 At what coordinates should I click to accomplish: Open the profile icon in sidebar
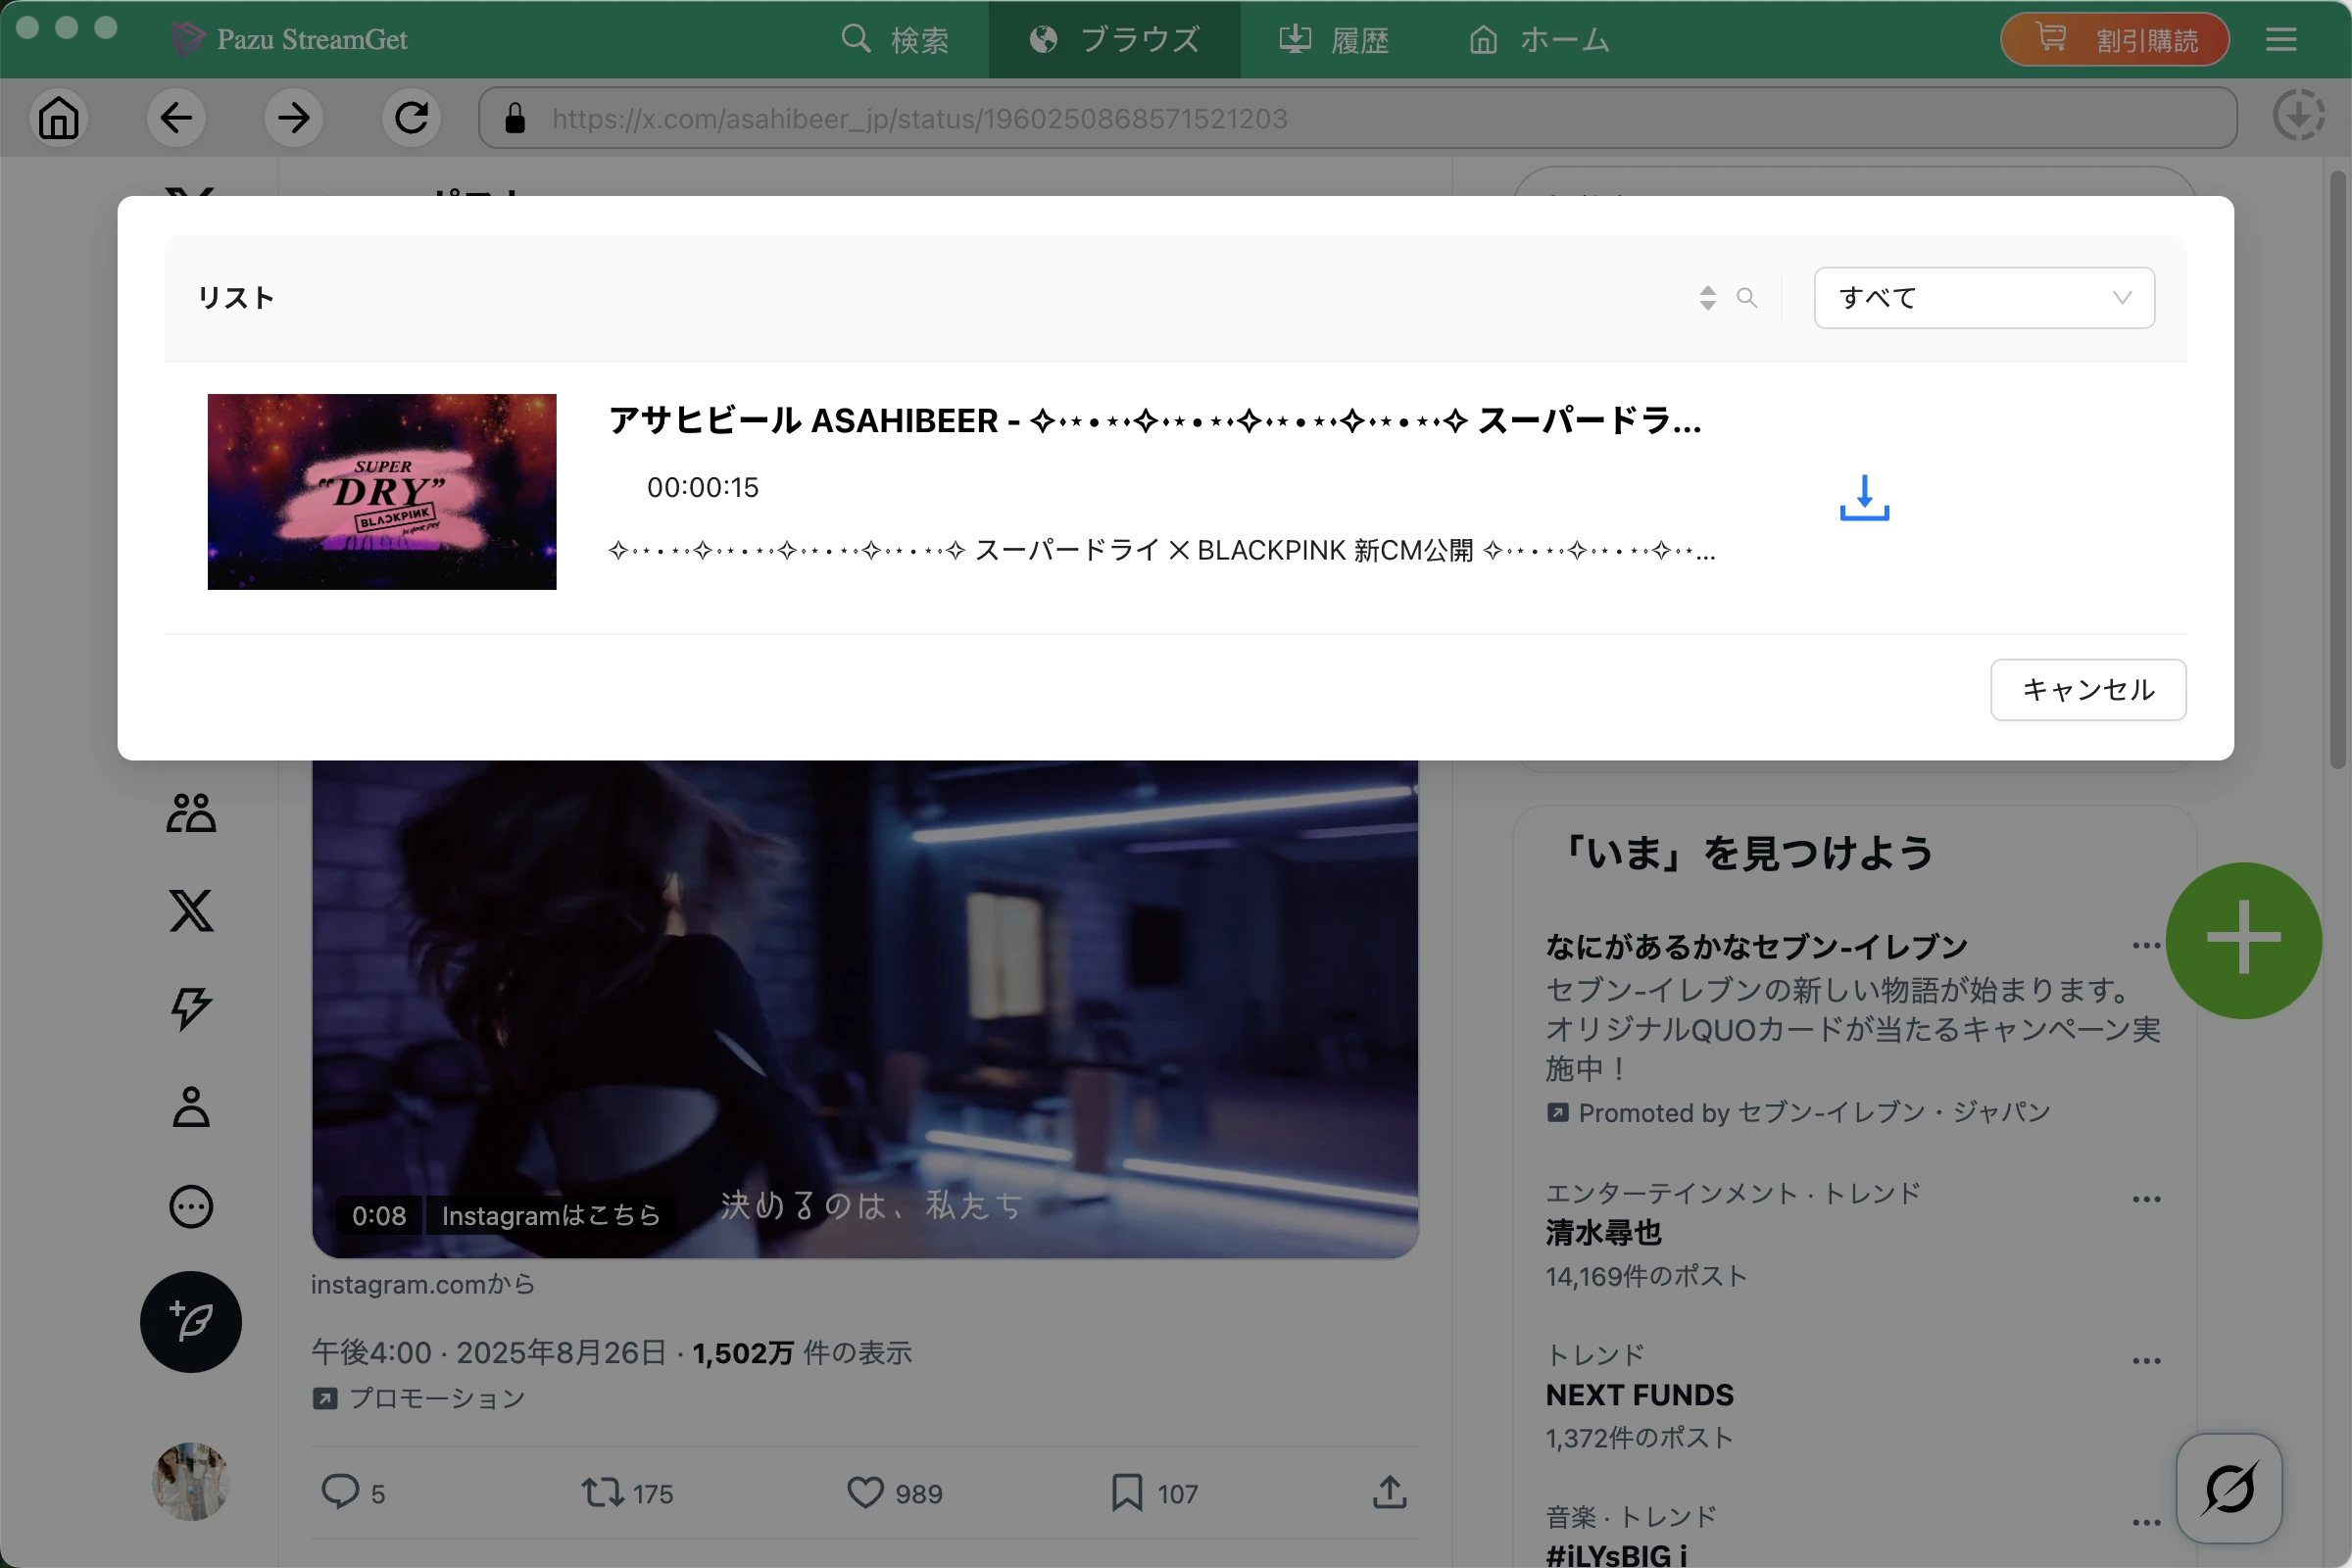tap(191, 1107)
